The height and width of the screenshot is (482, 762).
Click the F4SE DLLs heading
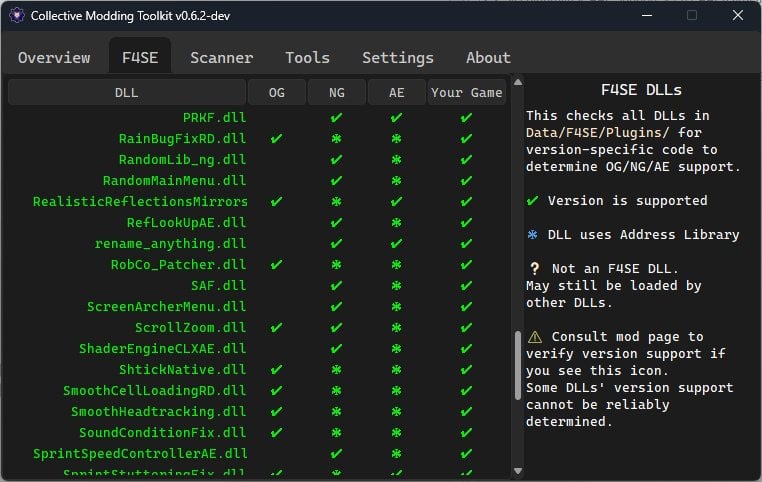pyautogui.click(x=641, y=90)
